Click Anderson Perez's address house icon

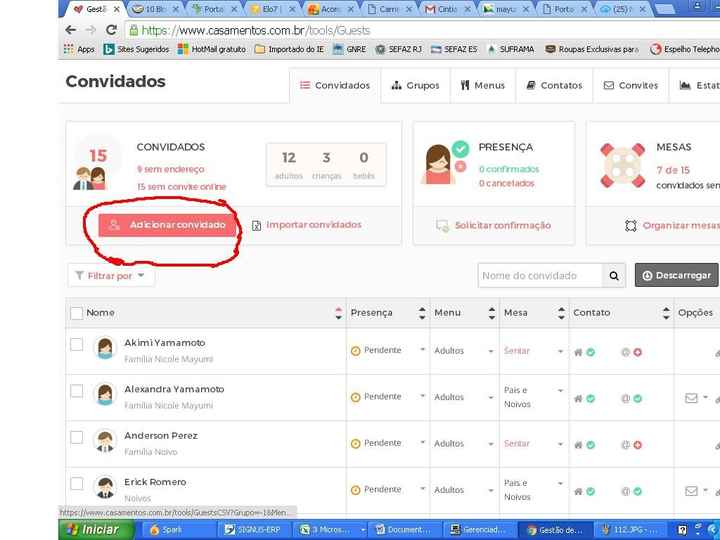click(579, 445)
